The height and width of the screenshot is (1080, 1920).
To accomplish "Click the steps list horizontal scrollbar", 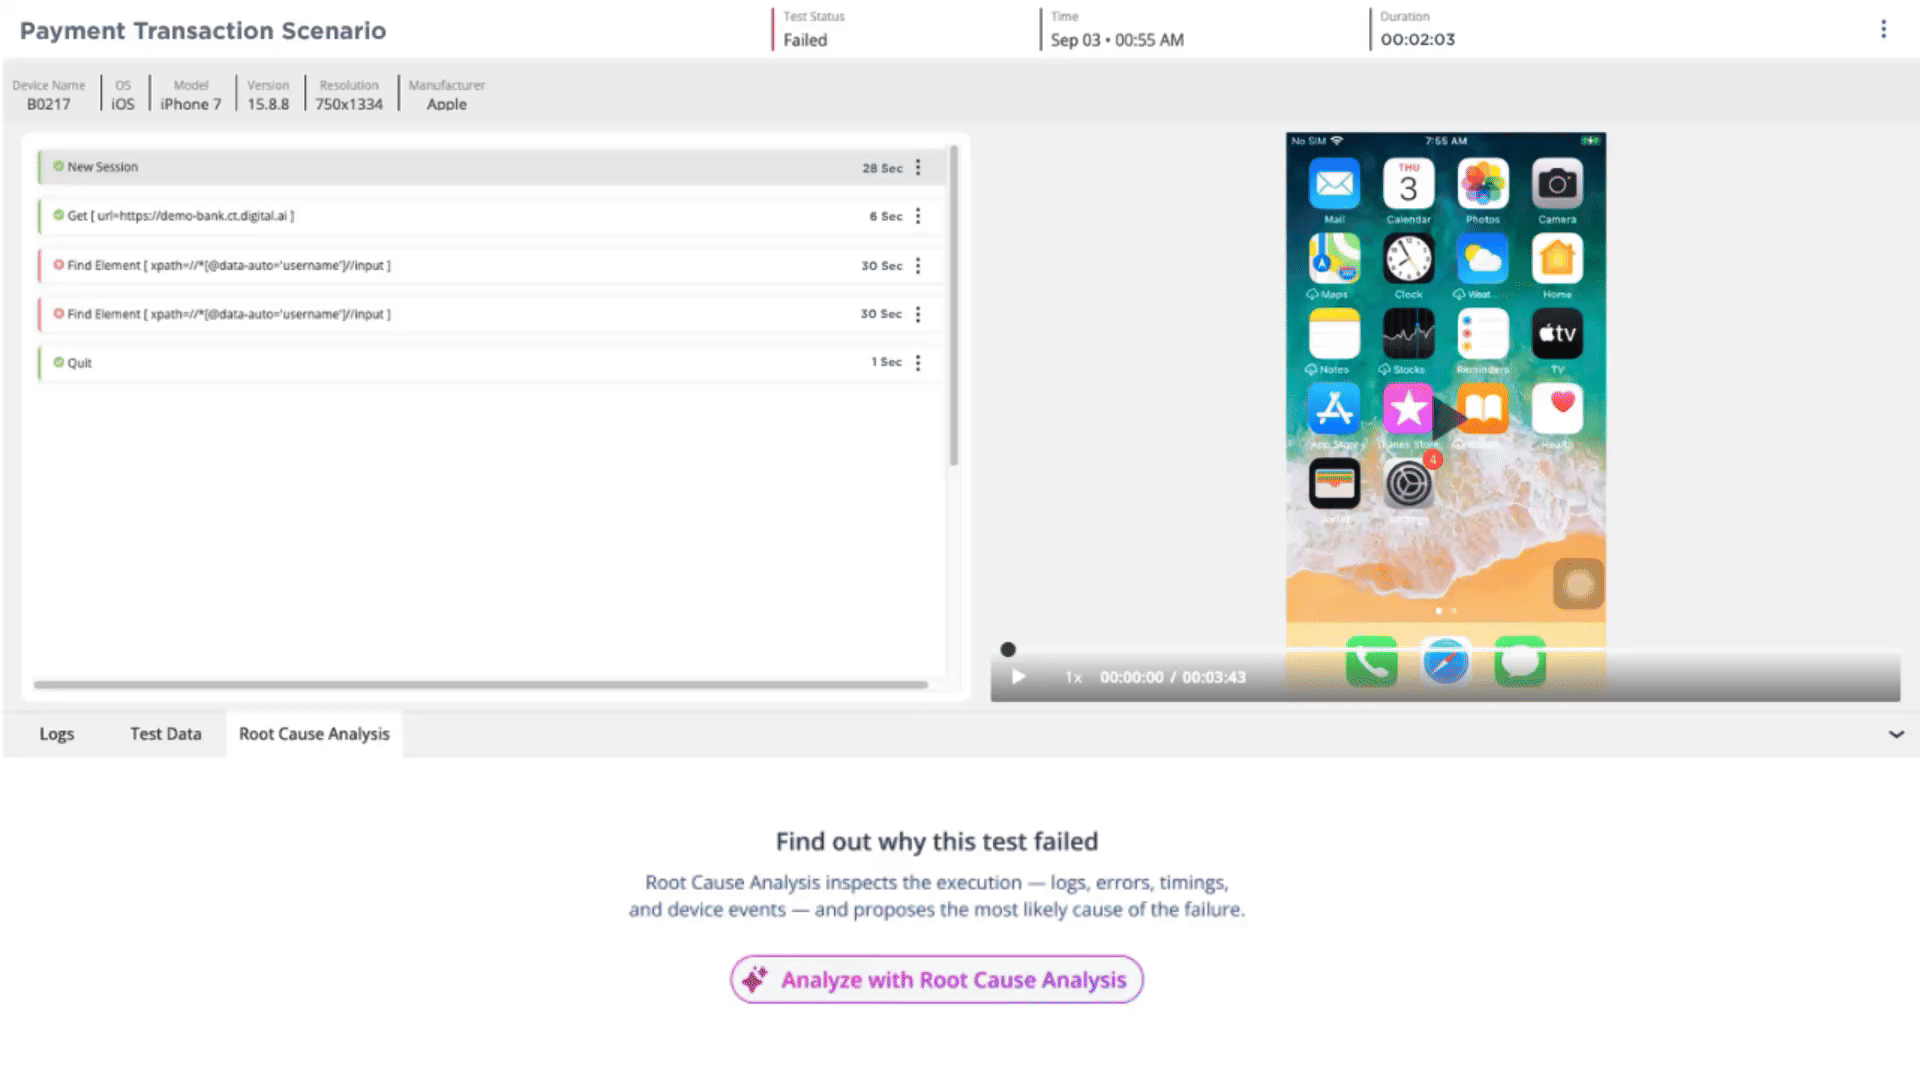I will tap(481, 685).
